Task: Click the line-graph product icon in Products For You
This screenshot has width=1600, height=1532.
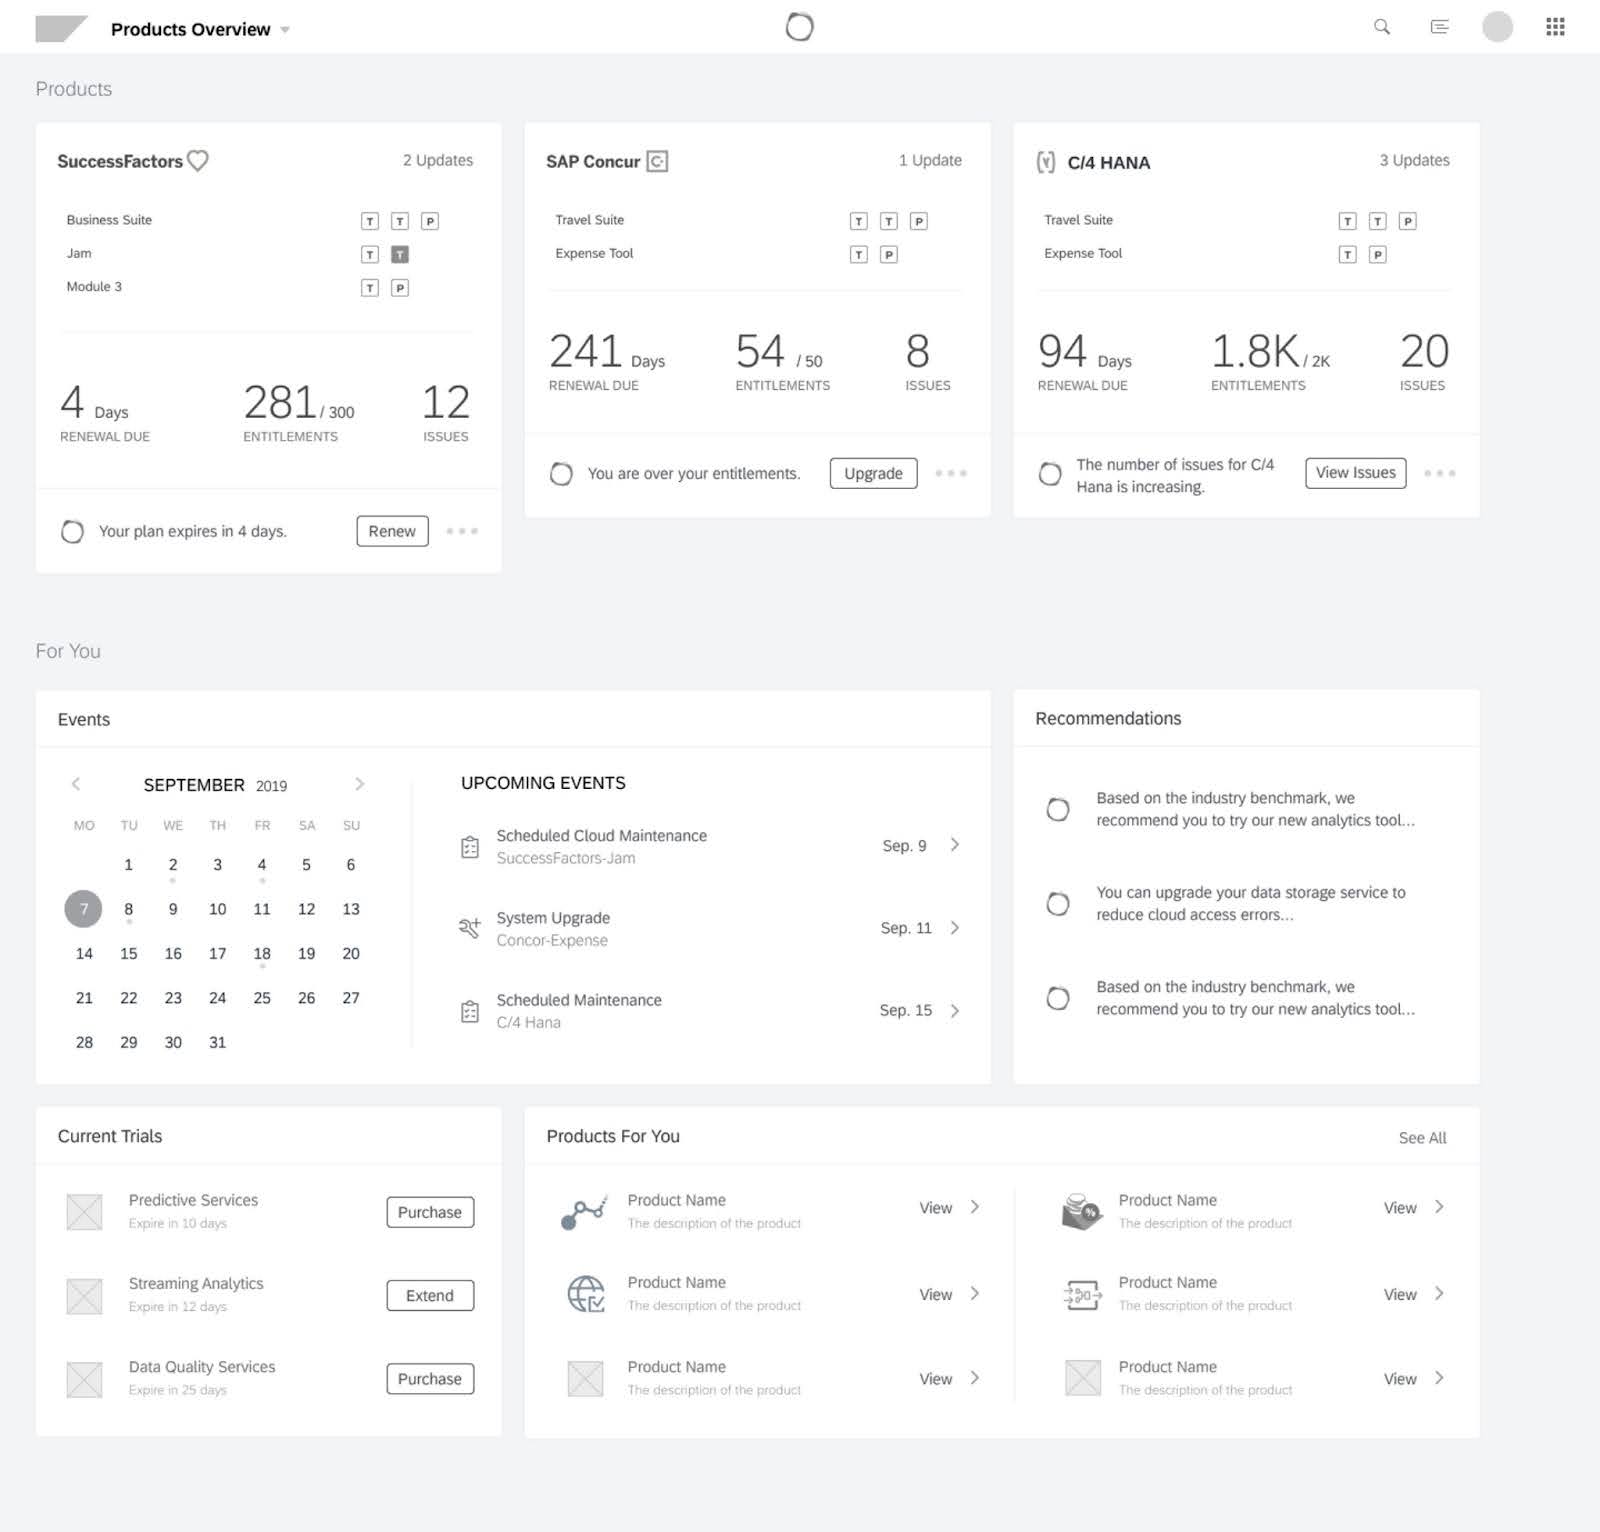Action: click(x=585, y=1212)
